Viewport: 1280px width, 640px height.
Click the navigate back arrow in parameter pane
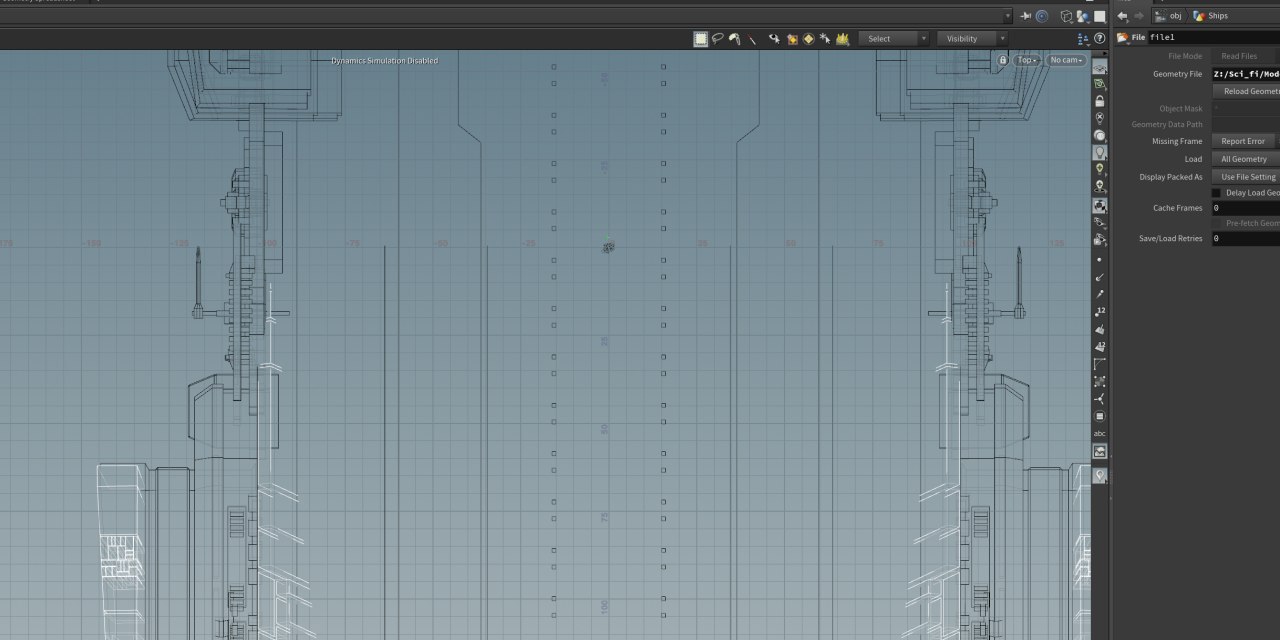pyautogui.click(x=1122, y=16)
